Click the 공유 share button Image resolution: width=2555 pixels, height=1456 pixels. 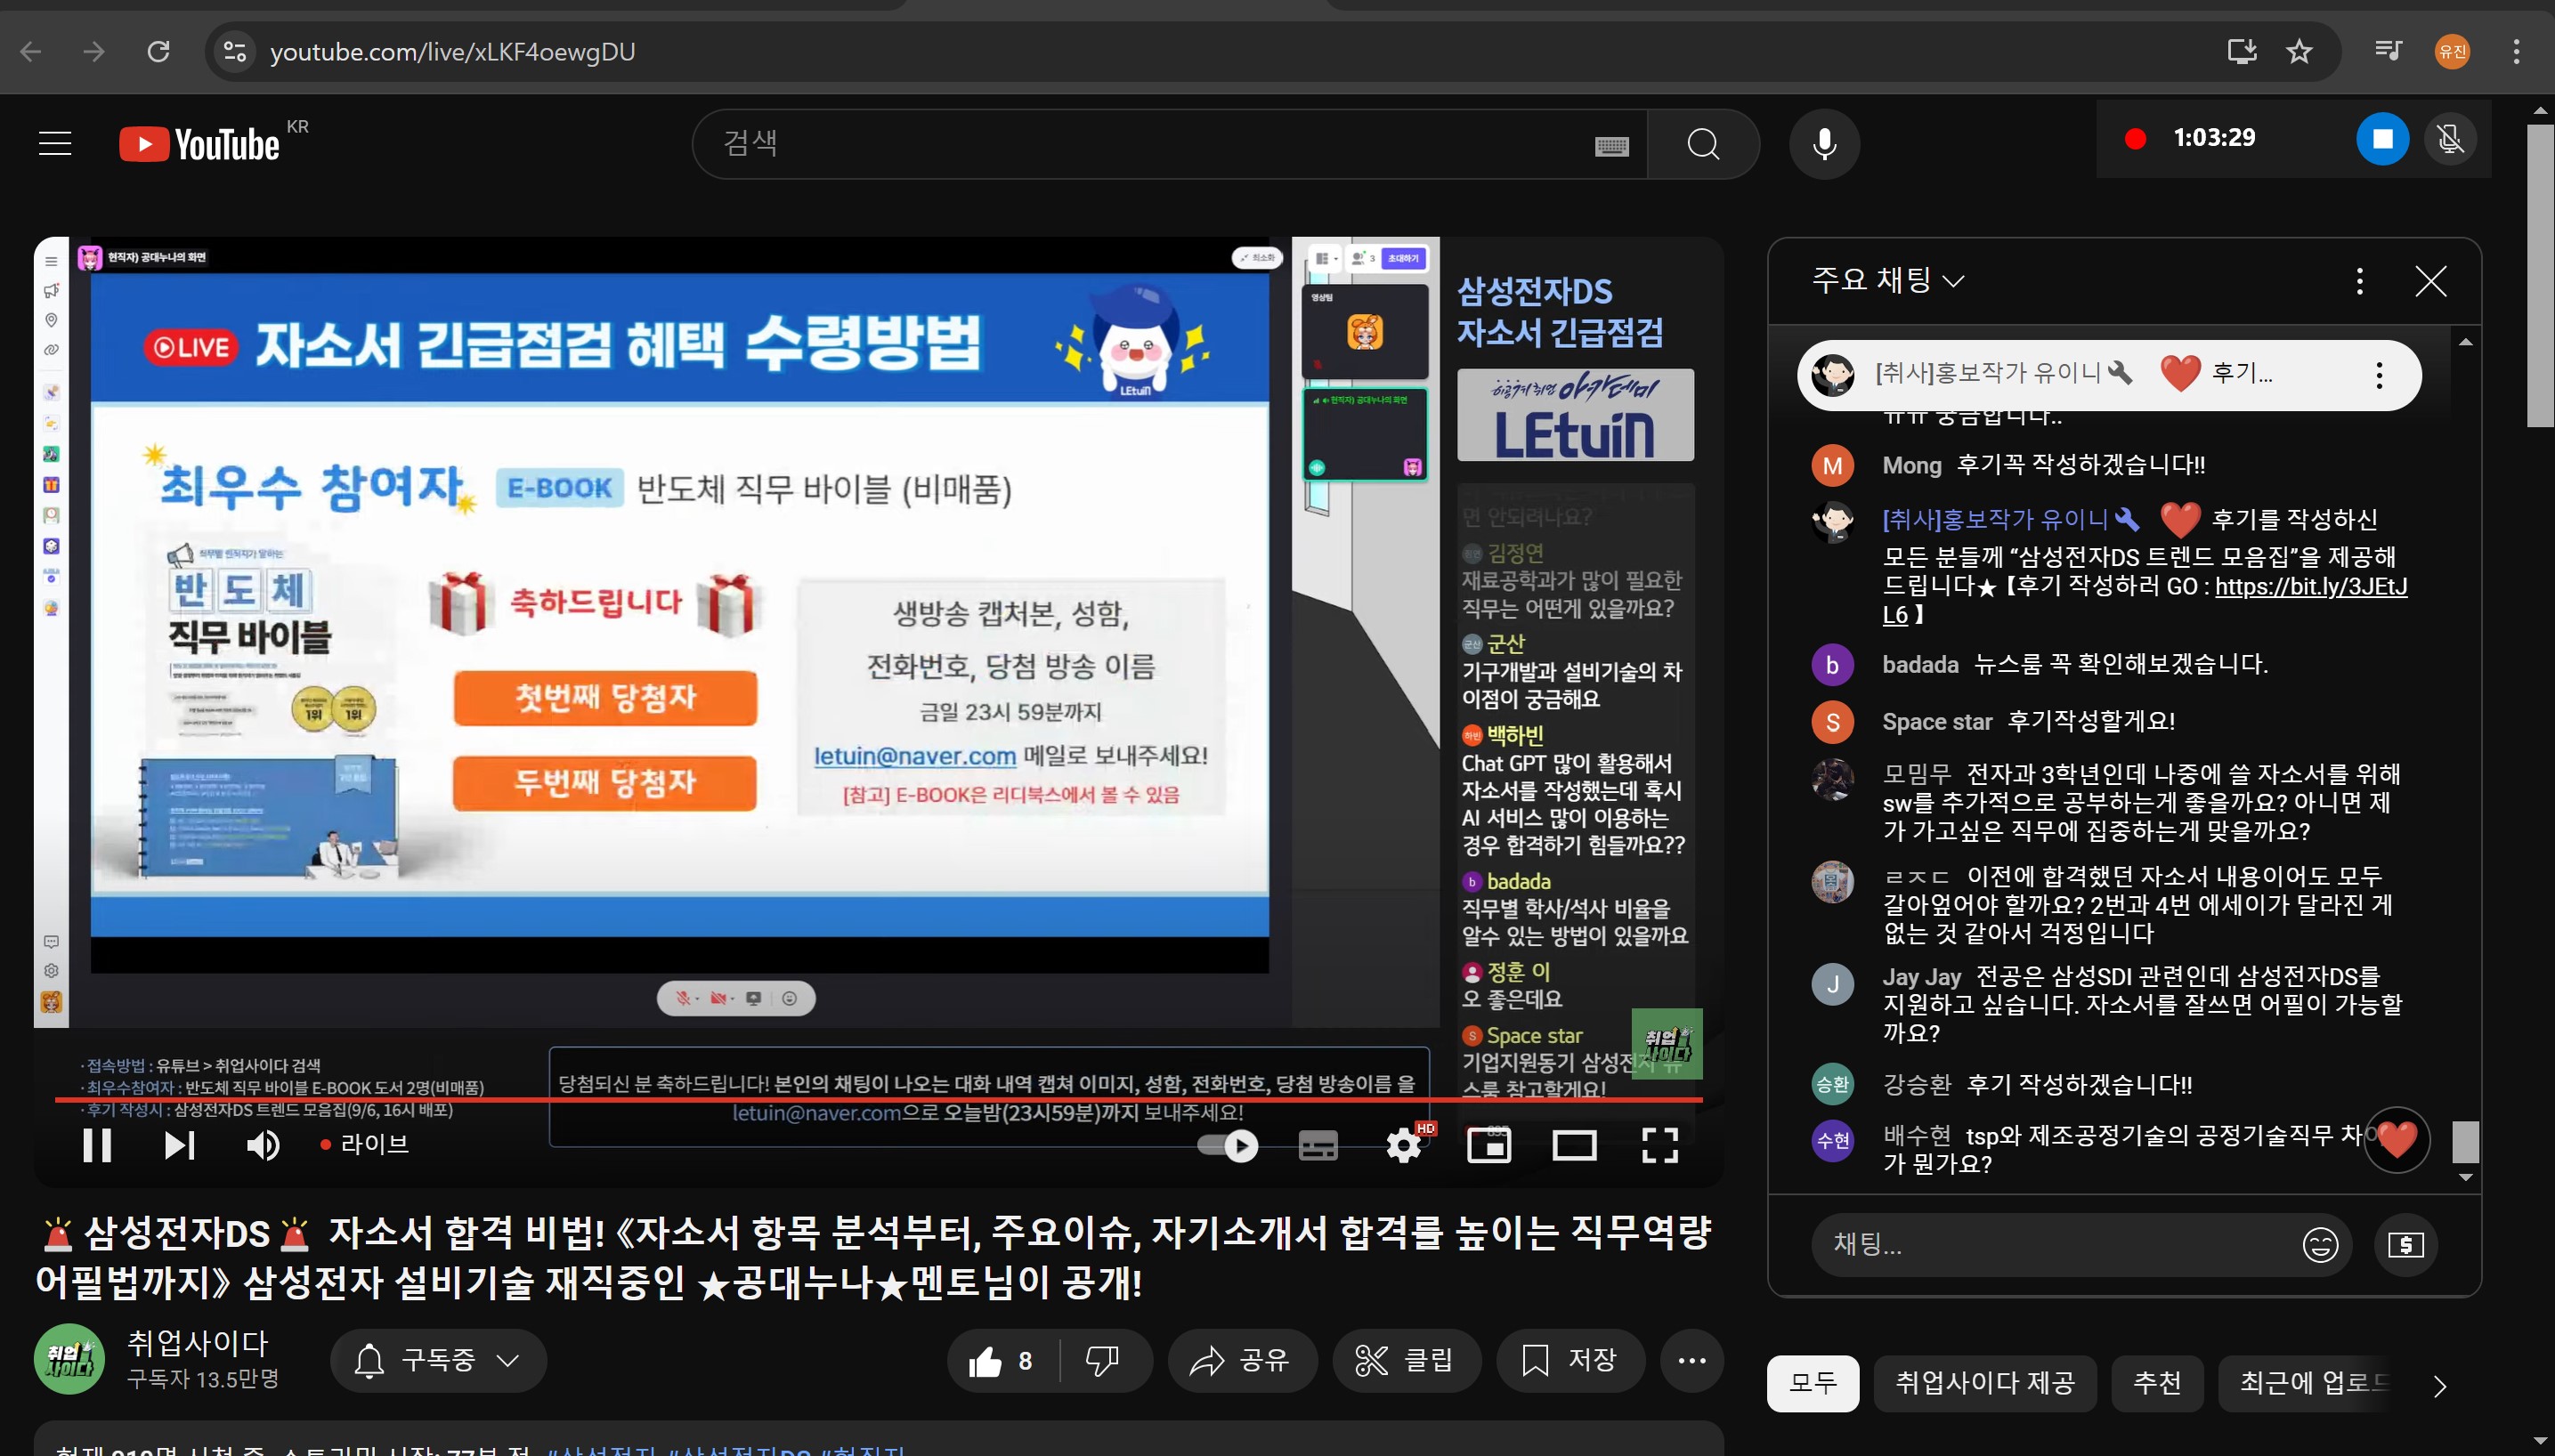point(1241,1360)
